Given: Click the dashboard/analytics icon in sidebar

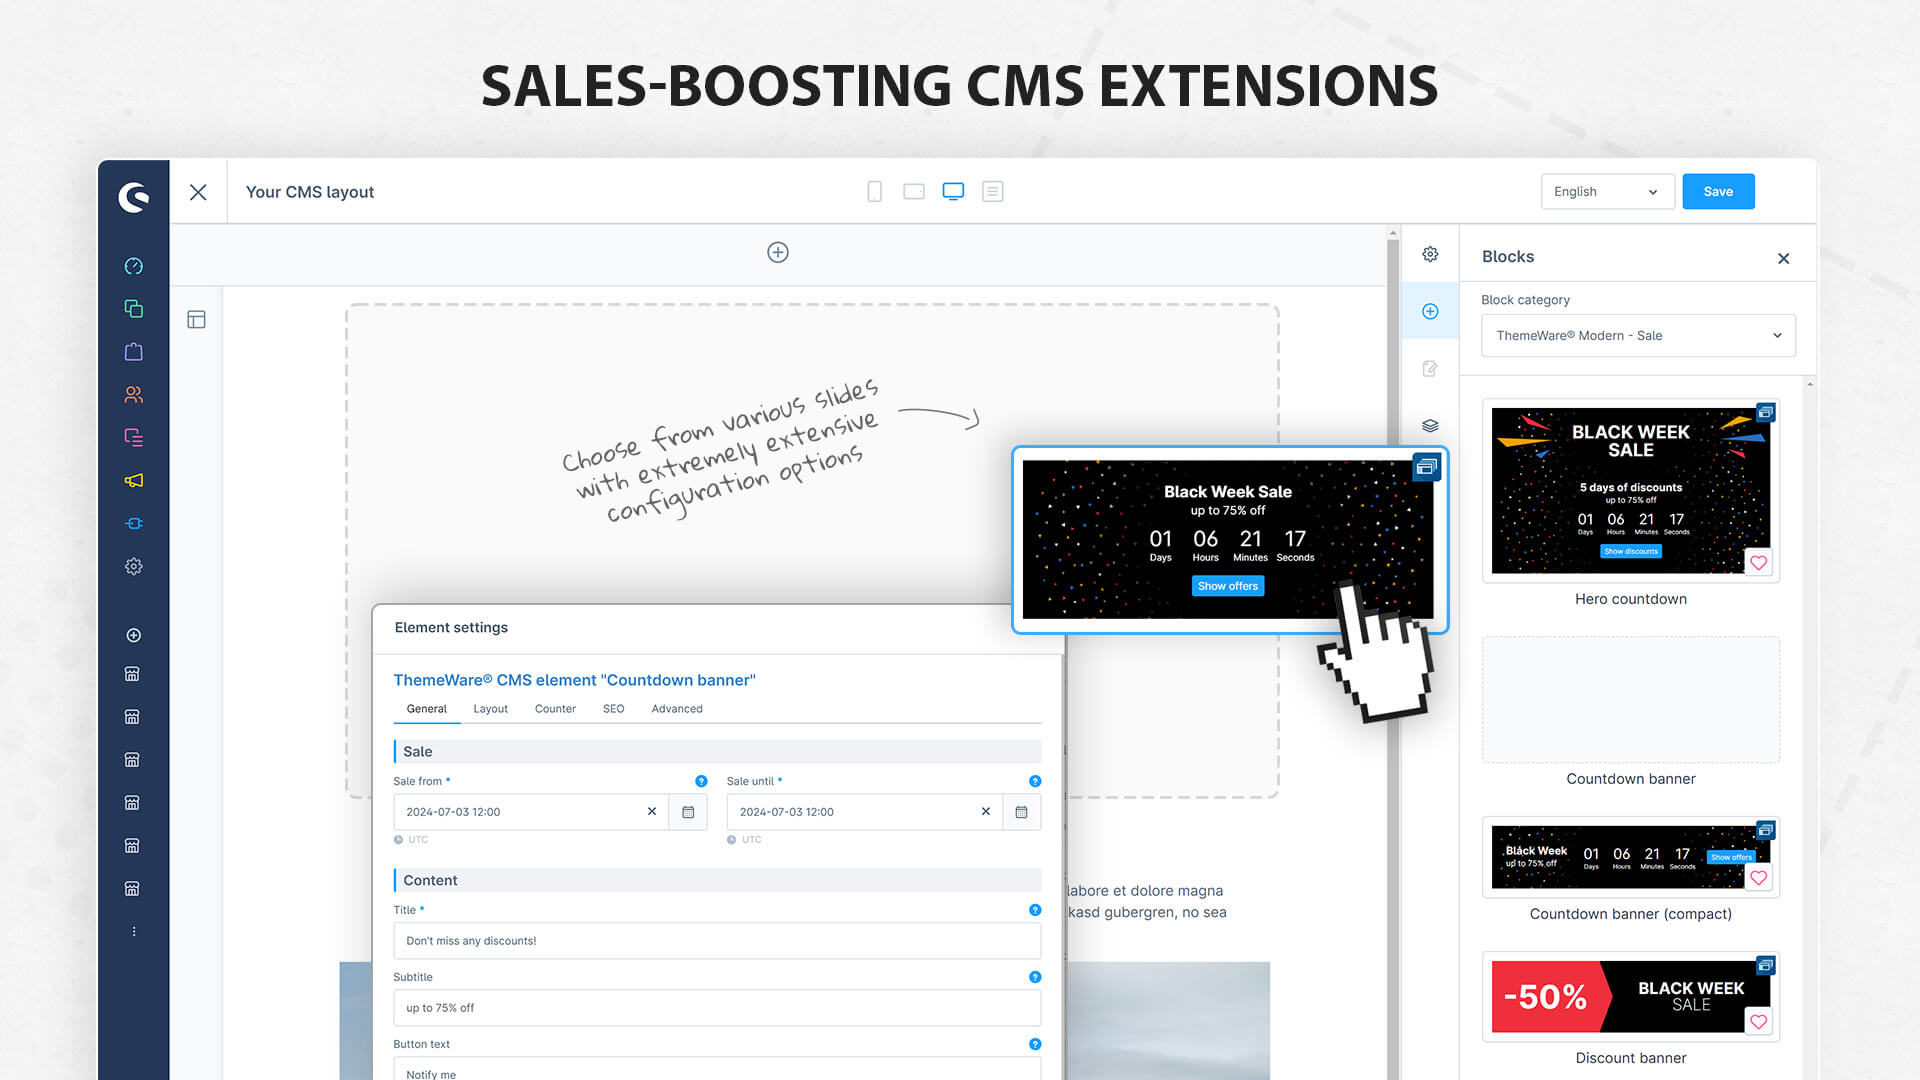Looking at the screenshot, I should tap(132, 265).
